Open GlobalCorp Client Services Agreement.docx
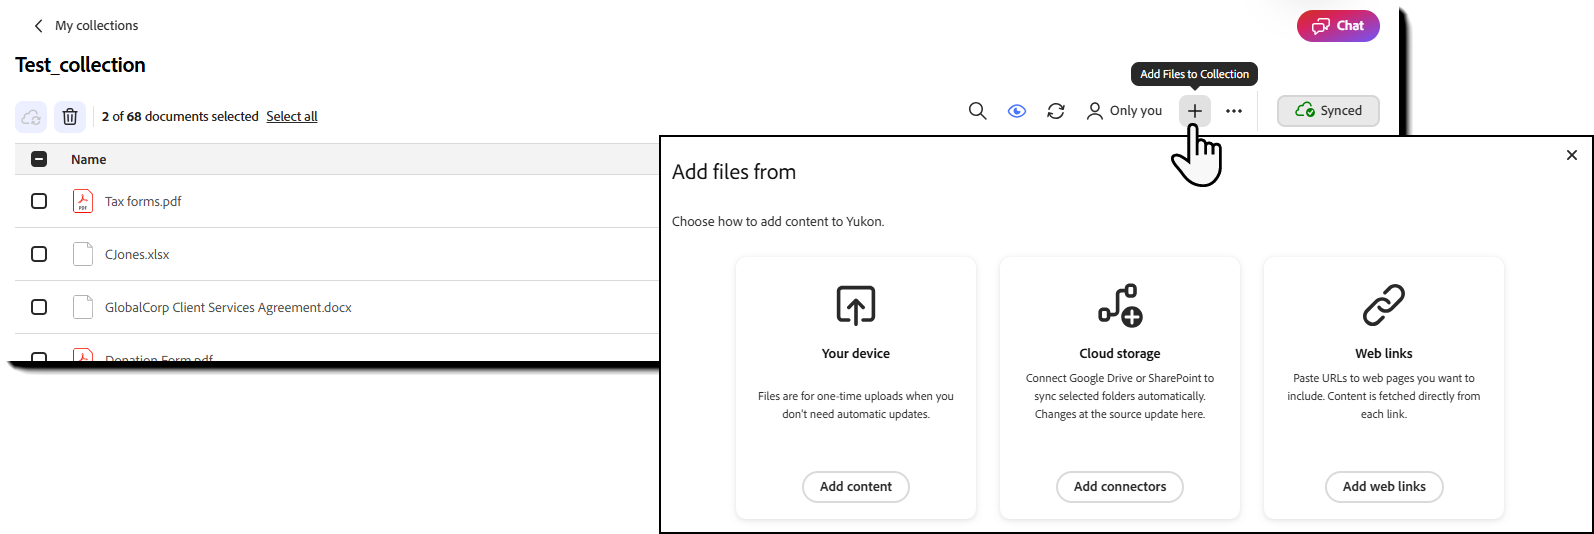The image size is (1594, 534). coord(228,307)
